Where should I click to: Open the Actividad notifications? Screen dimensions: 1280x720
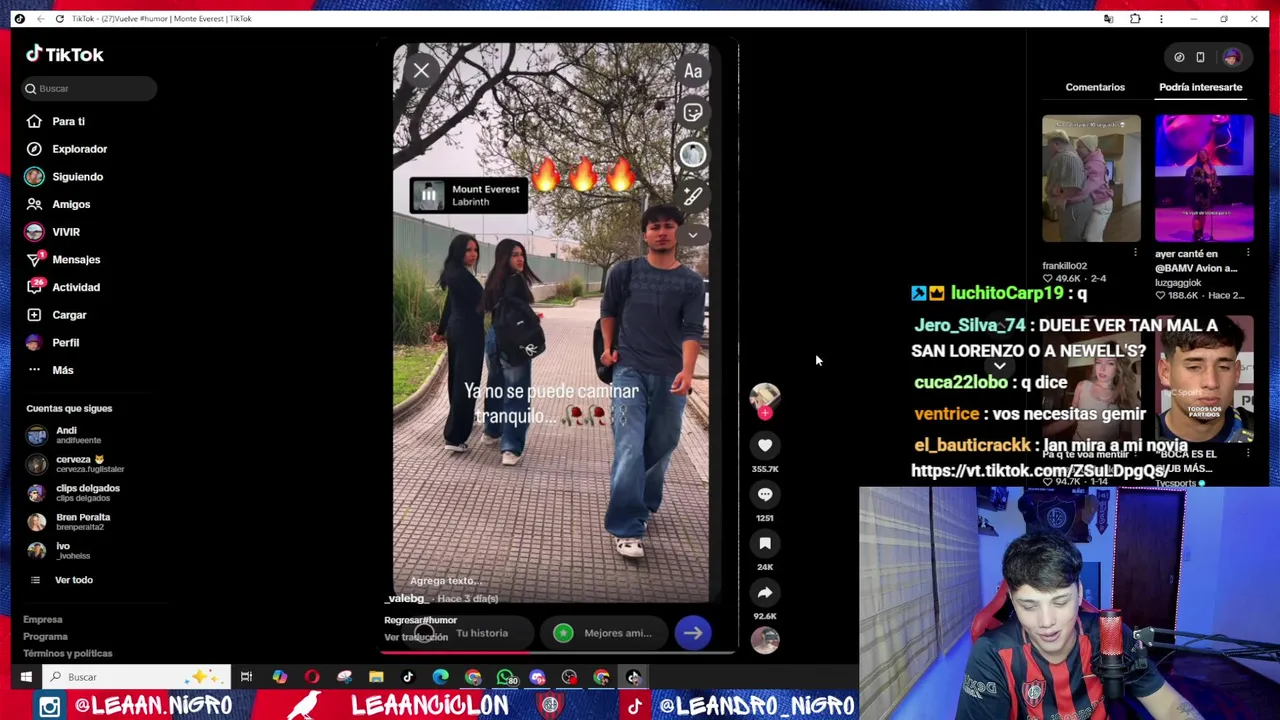[76, 287]
